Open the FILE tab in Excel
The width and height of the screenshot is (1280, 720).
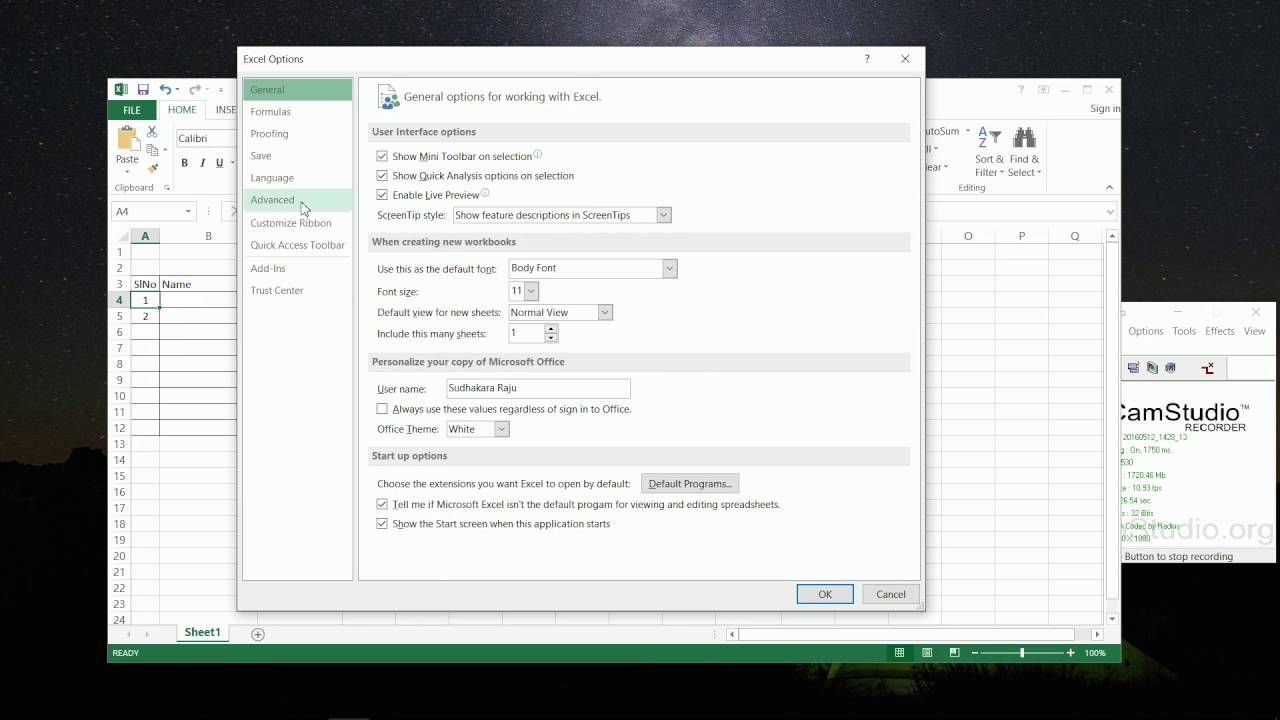click(132, 110)
